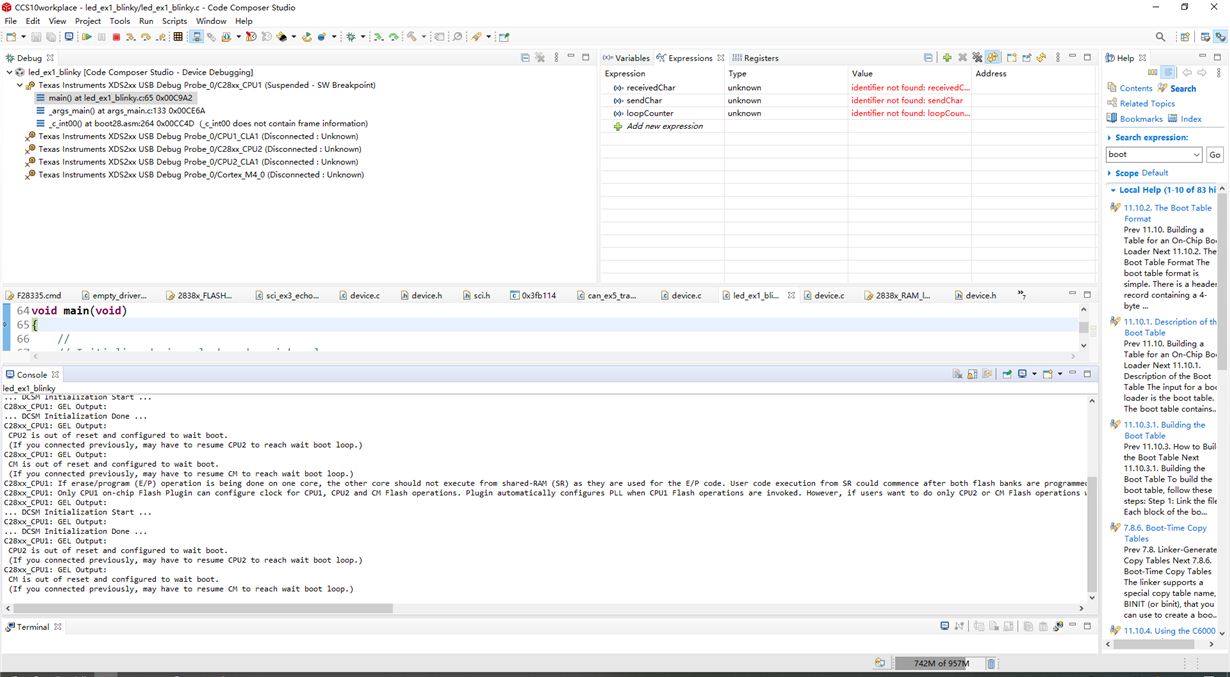Open Display Selected Console dropdown arrow

click(1034, 374)
